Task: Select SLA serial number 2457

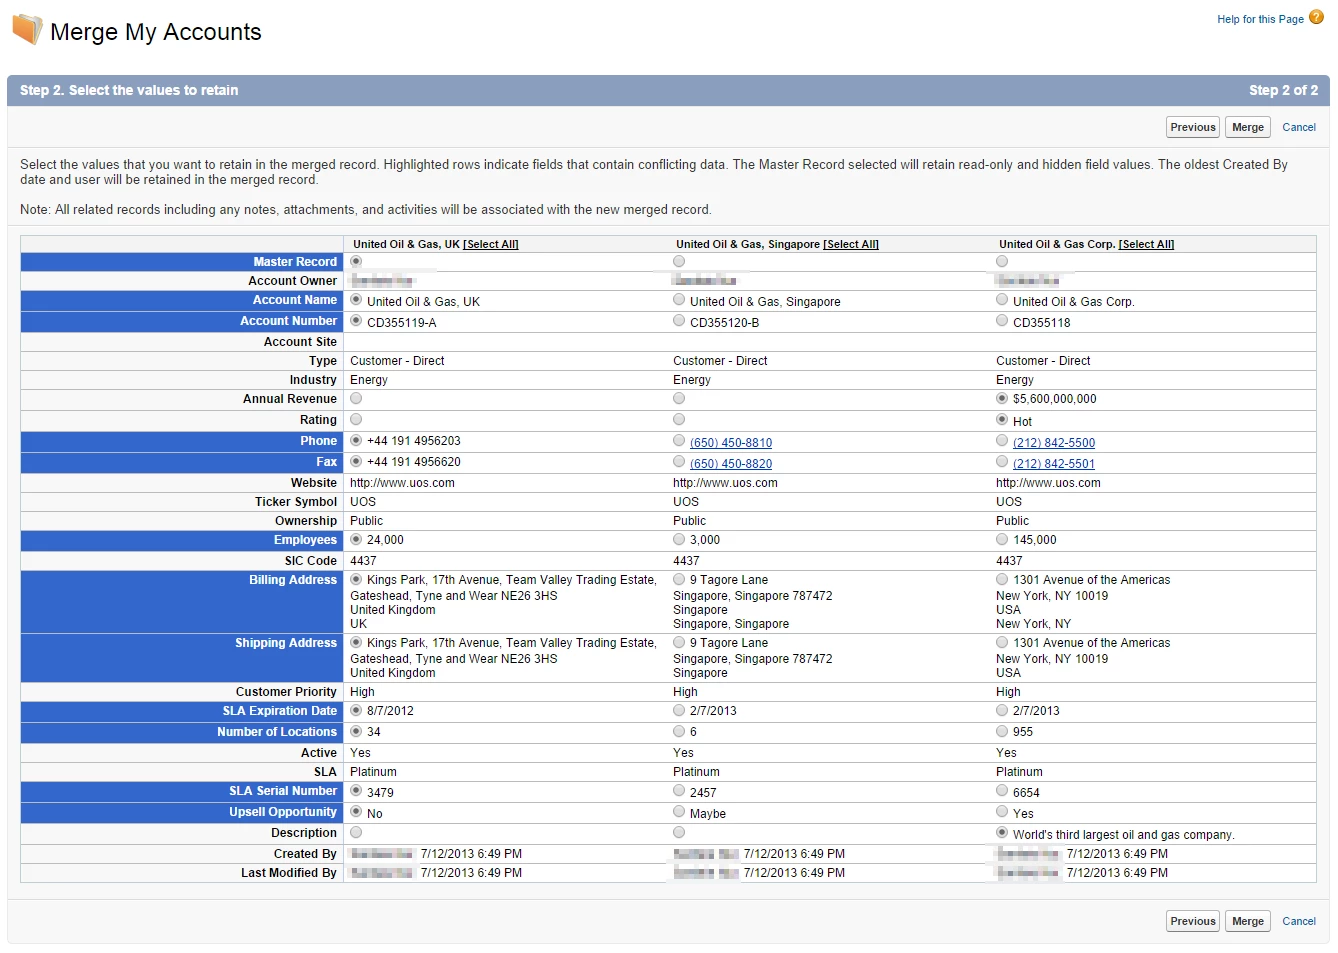Action: 679,790
